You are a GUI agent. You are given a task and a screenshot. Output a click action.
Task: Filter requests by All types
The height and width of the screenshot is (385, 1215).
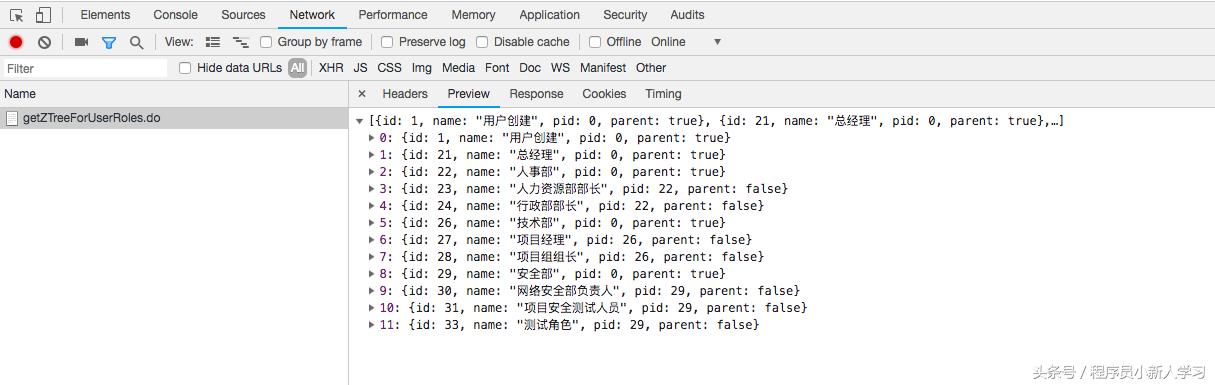pyautogui.click(x=297, y=68)
